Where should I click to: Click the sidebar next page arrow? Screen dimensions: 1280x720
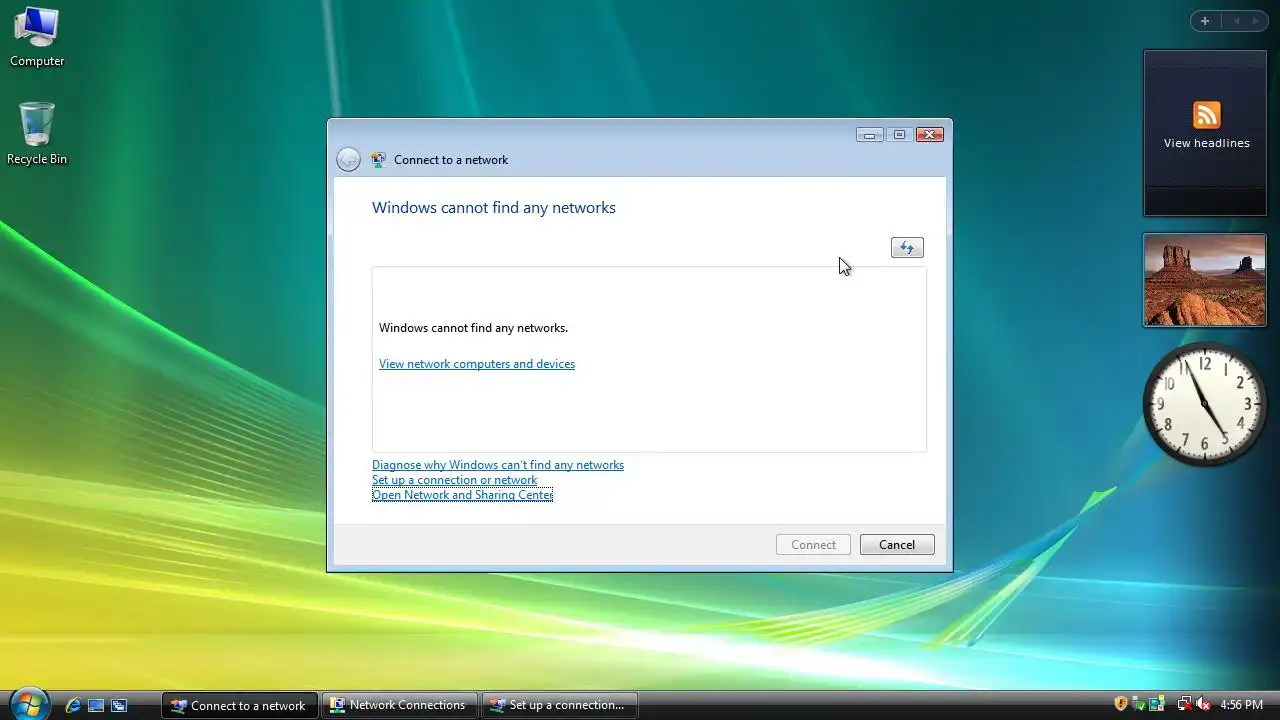pos(1256,21)
